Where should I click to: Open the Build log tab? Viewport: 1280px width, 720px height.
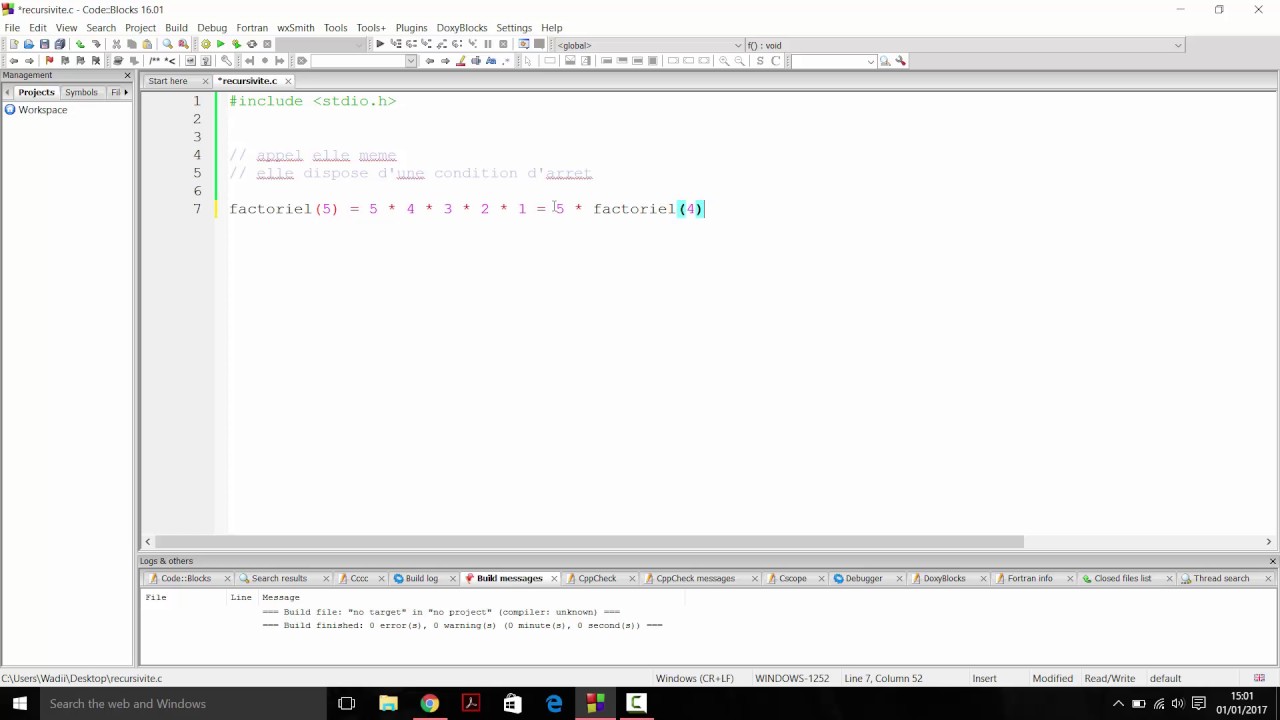pos(421,578)
